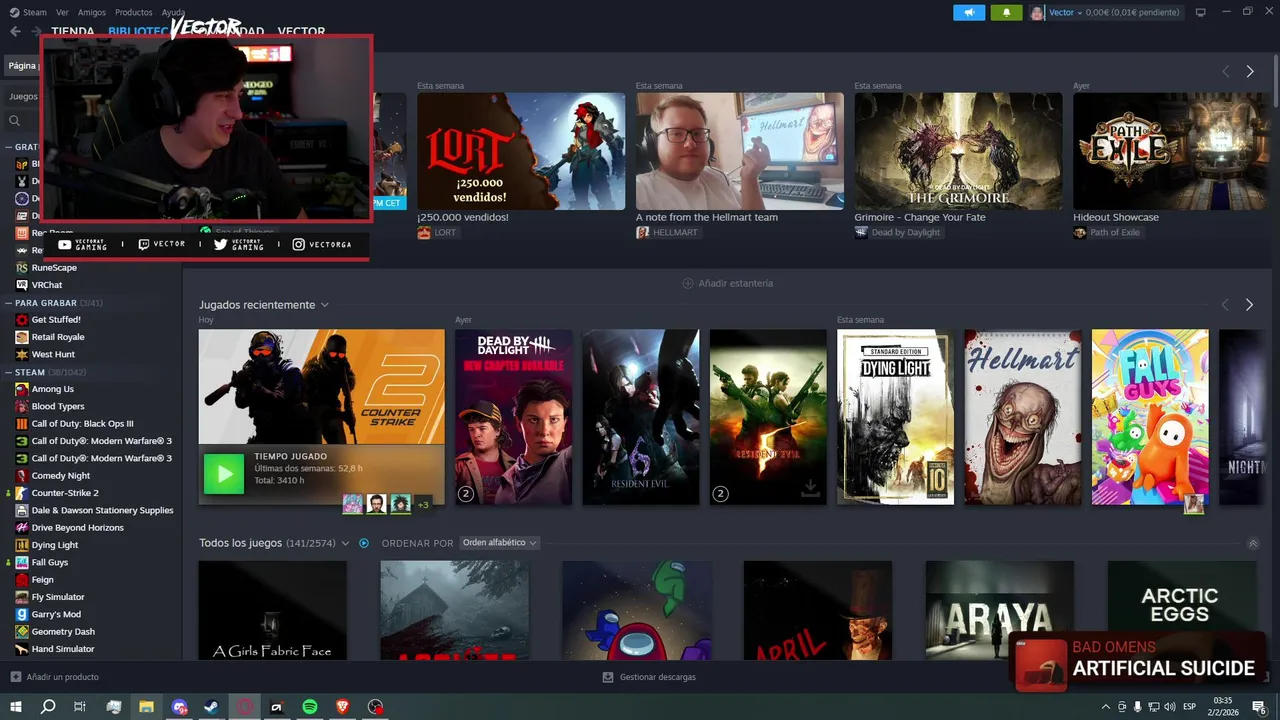The image size is (1280, 720).
Task: Collapse the STEAM category in sidebar
Action: 45,372
